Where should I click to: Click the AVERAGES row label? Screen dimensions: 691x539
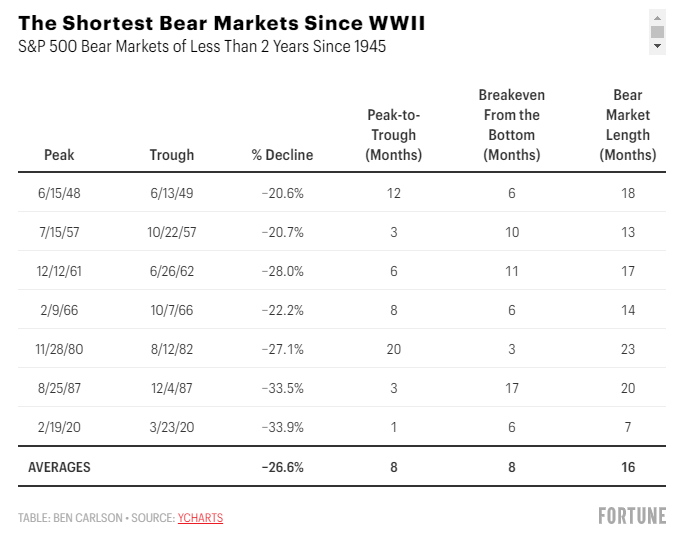click(x=59, y=467)
